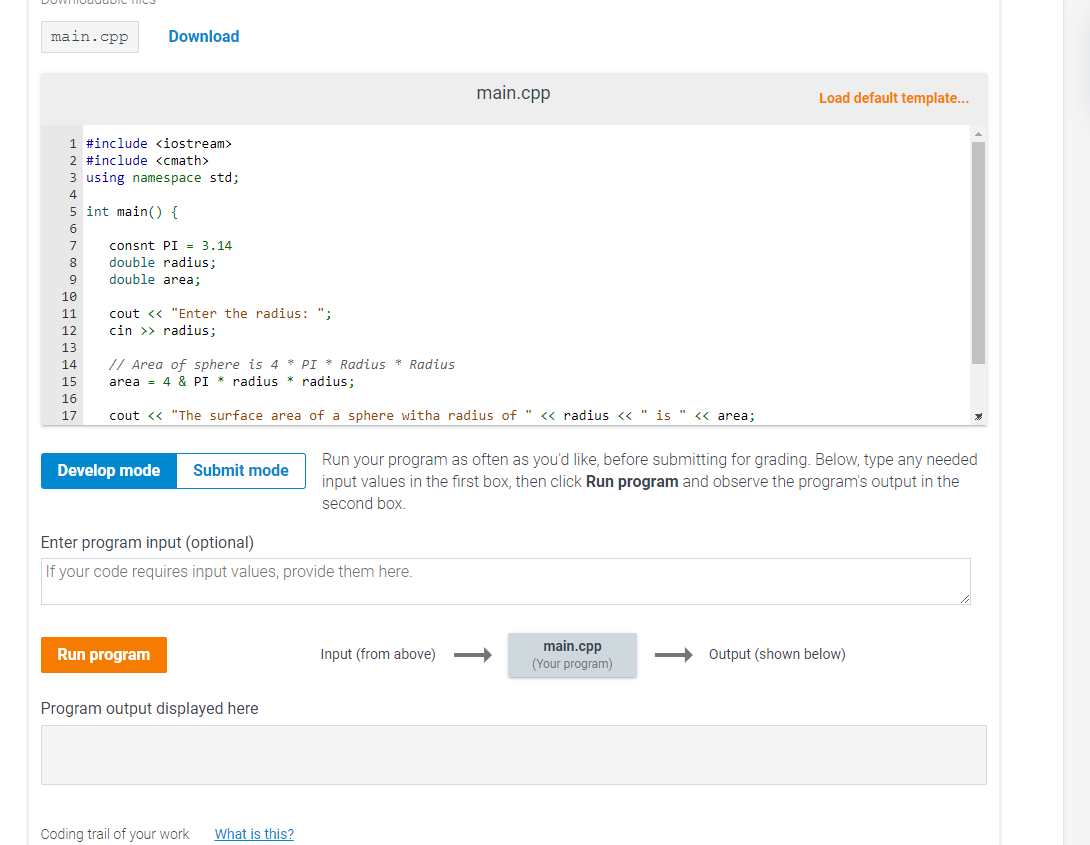Click line number 7 in the editor gutter
Viewport: 1090px width, 845px height.
pos(72,245)
